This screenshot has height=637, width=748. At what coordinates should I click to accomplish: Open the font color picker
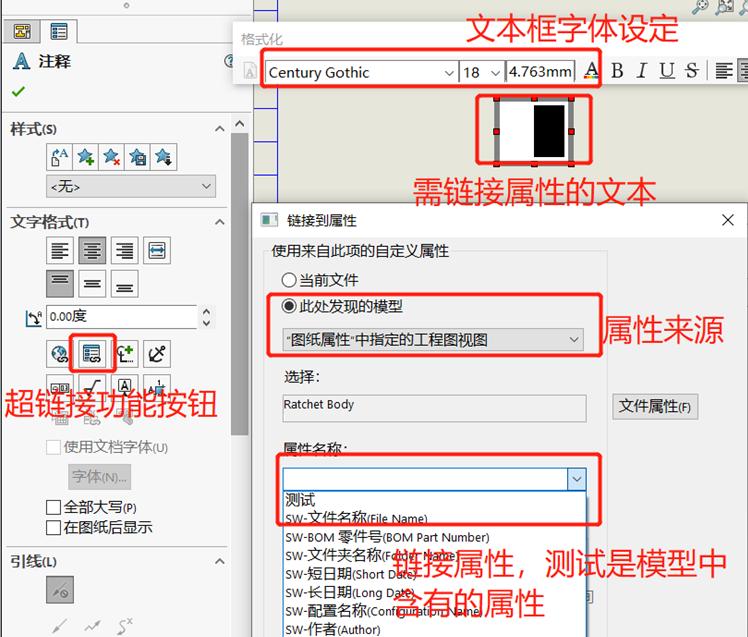[x=592, y=72]
